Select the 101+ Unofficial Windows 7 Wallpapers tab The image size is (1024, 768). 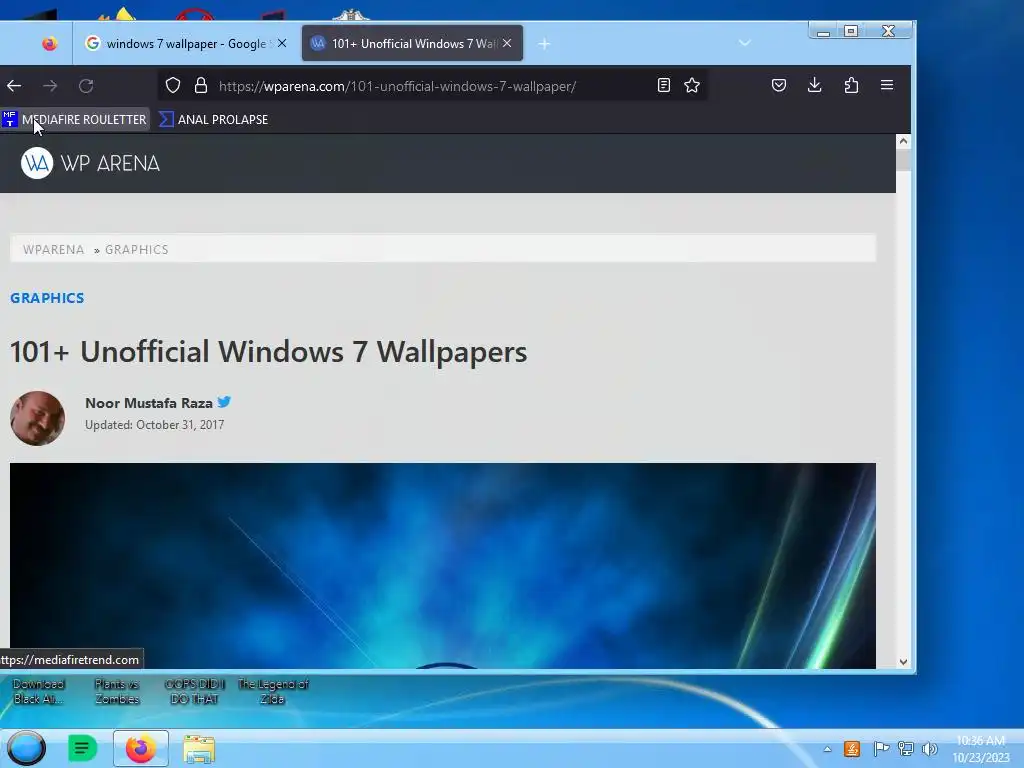(x=412, y=44)
